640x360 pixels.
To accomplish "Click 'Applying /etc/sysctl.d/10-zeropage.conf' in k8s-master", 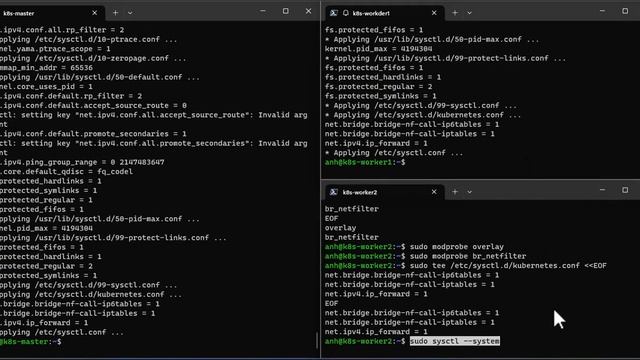I will click(x=93, y=58).
